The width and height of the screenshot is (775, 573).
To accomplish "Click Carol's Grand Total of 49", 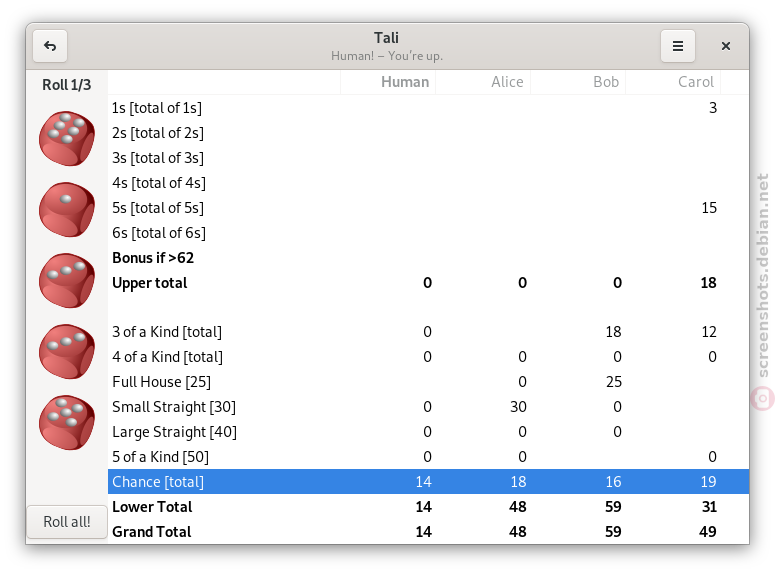I will (708, 531).
